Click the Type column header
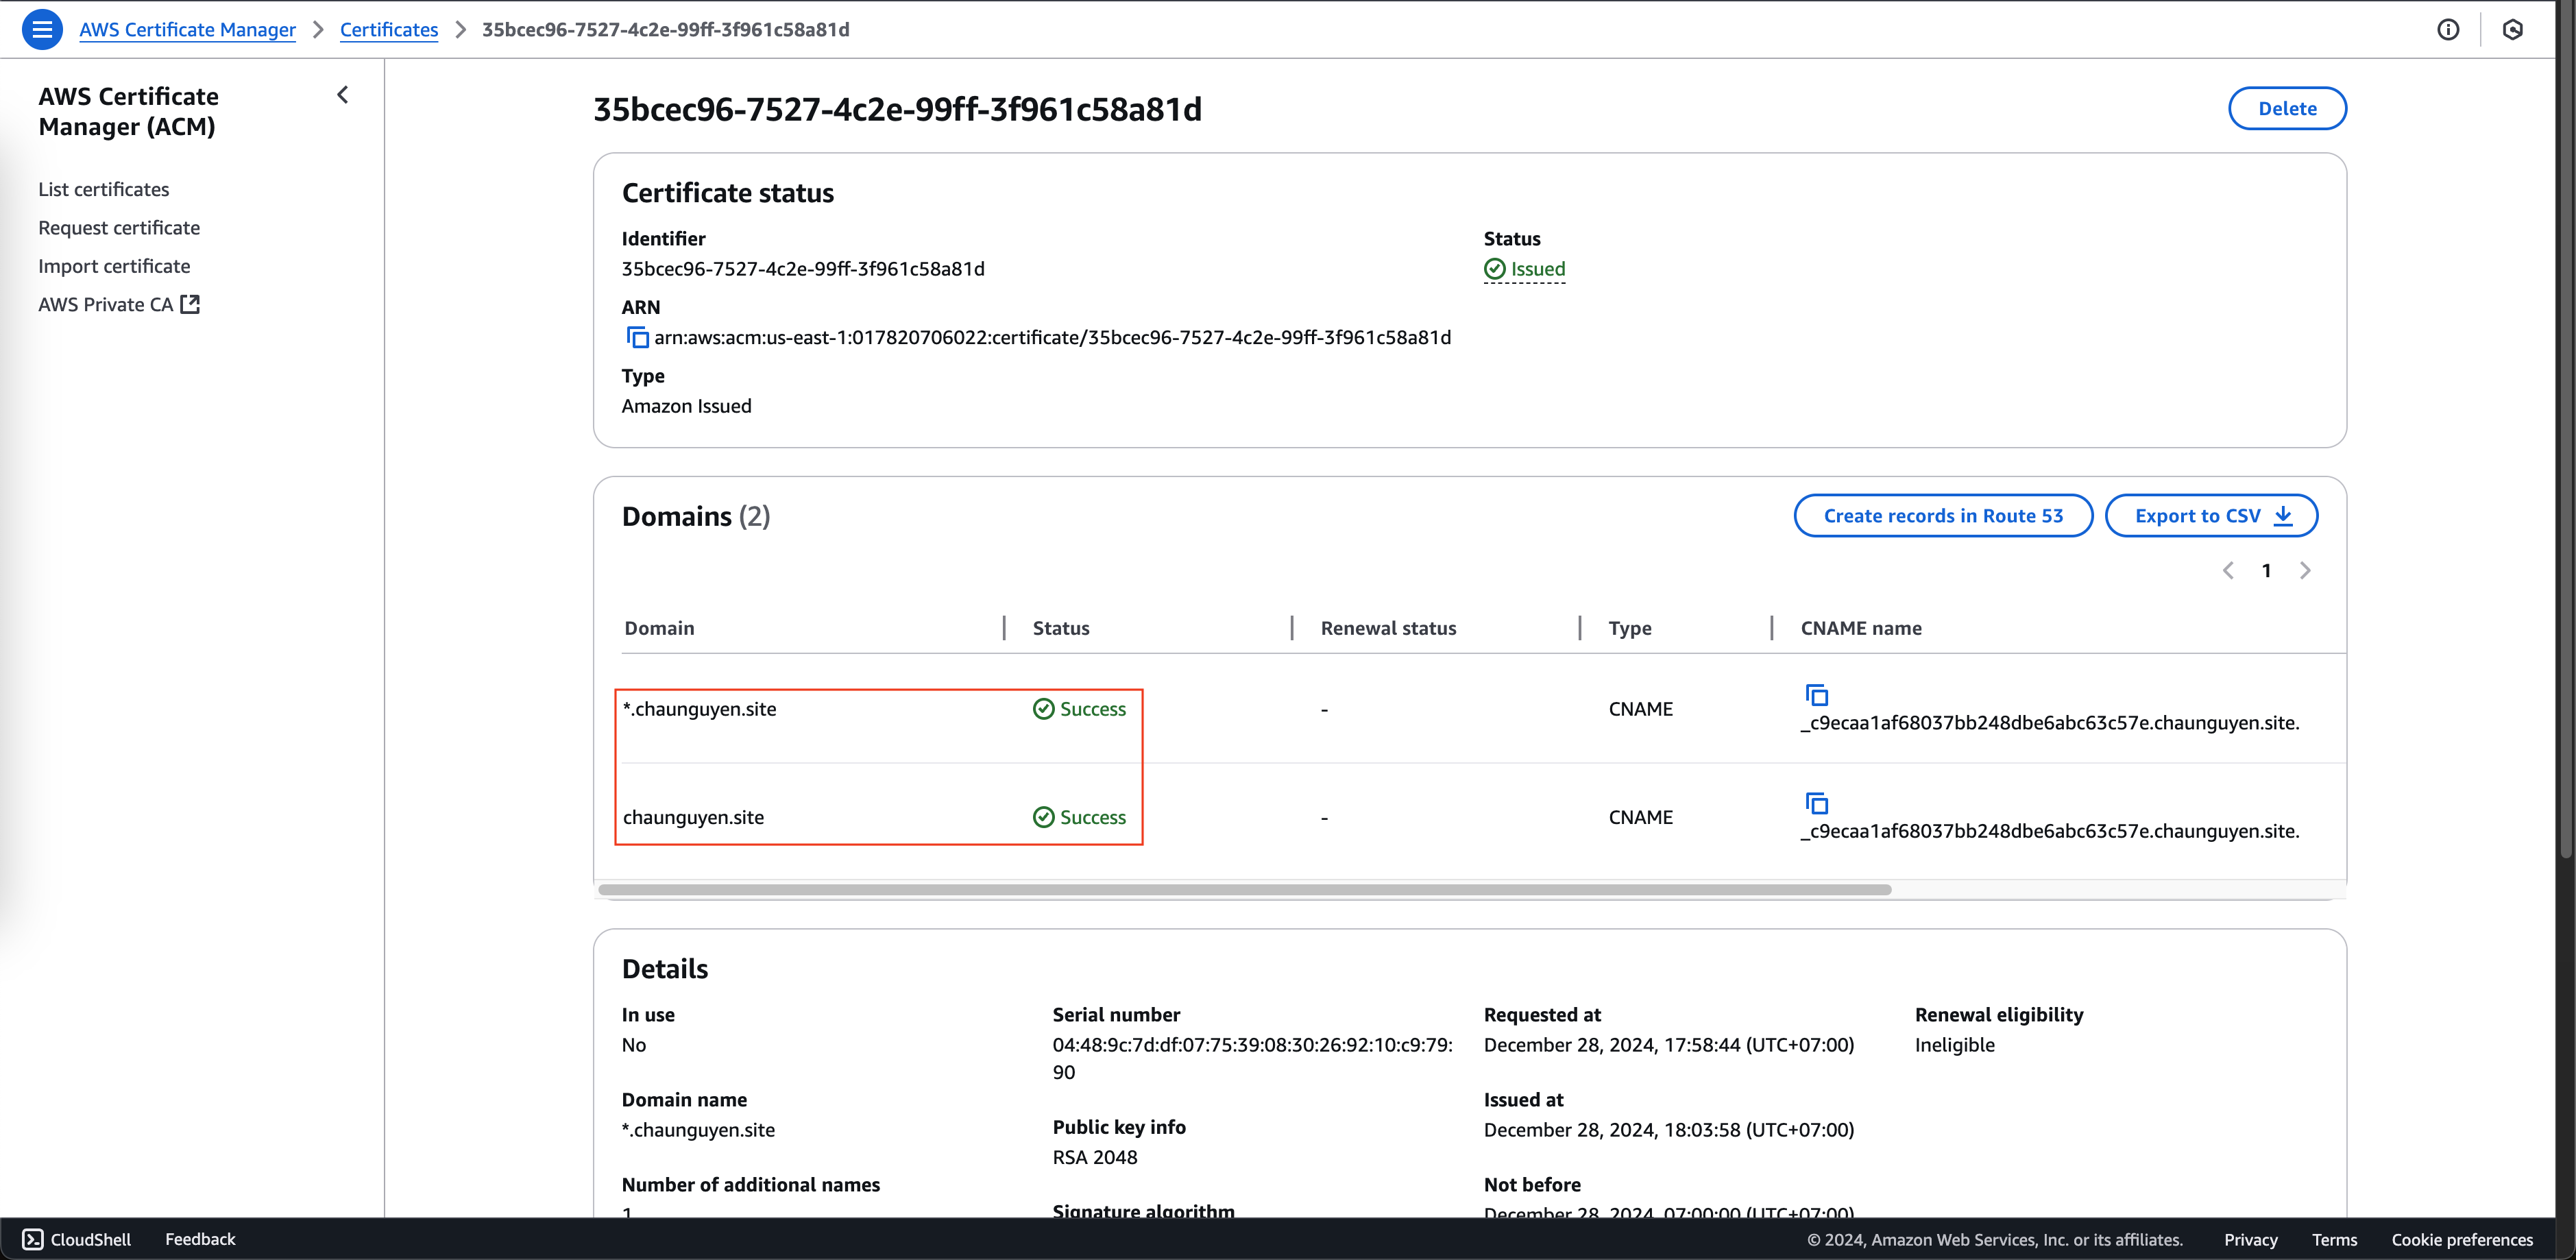The image size is (2576, 1260). coord(1630,628)
